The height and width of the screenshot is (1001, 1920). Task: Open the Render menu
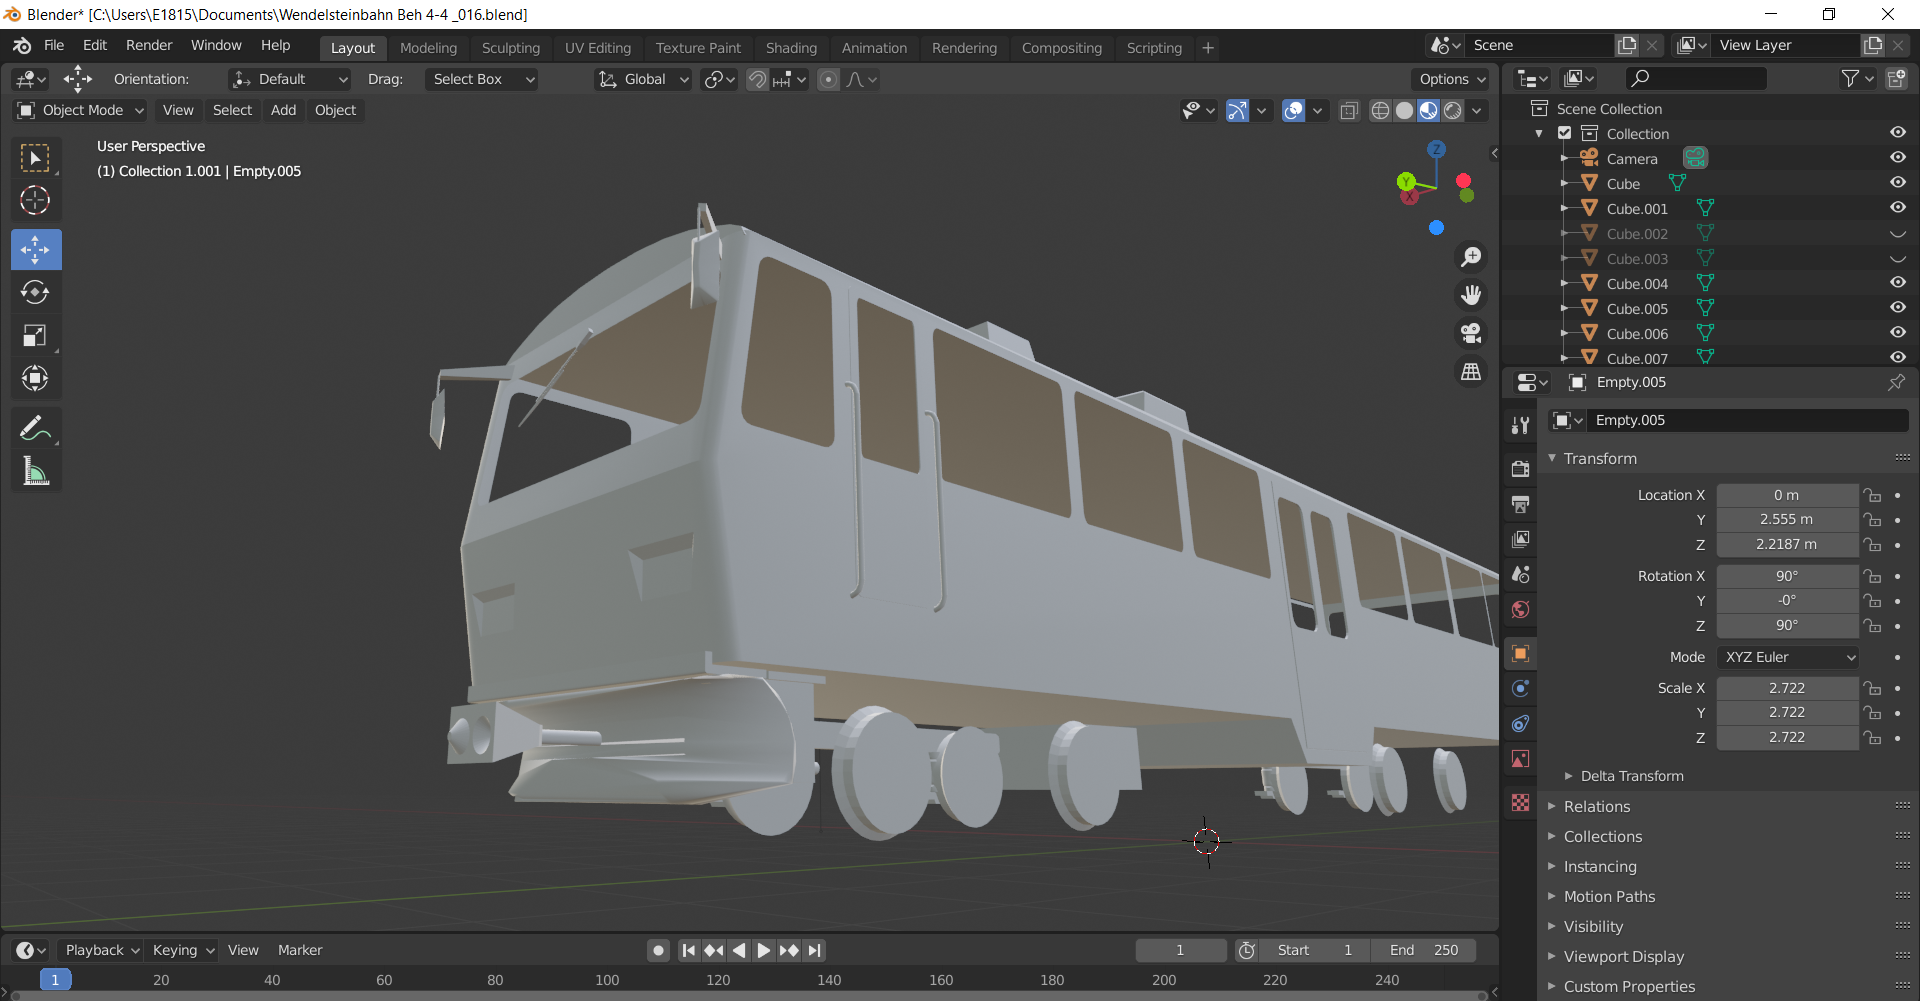click(149, 46)
